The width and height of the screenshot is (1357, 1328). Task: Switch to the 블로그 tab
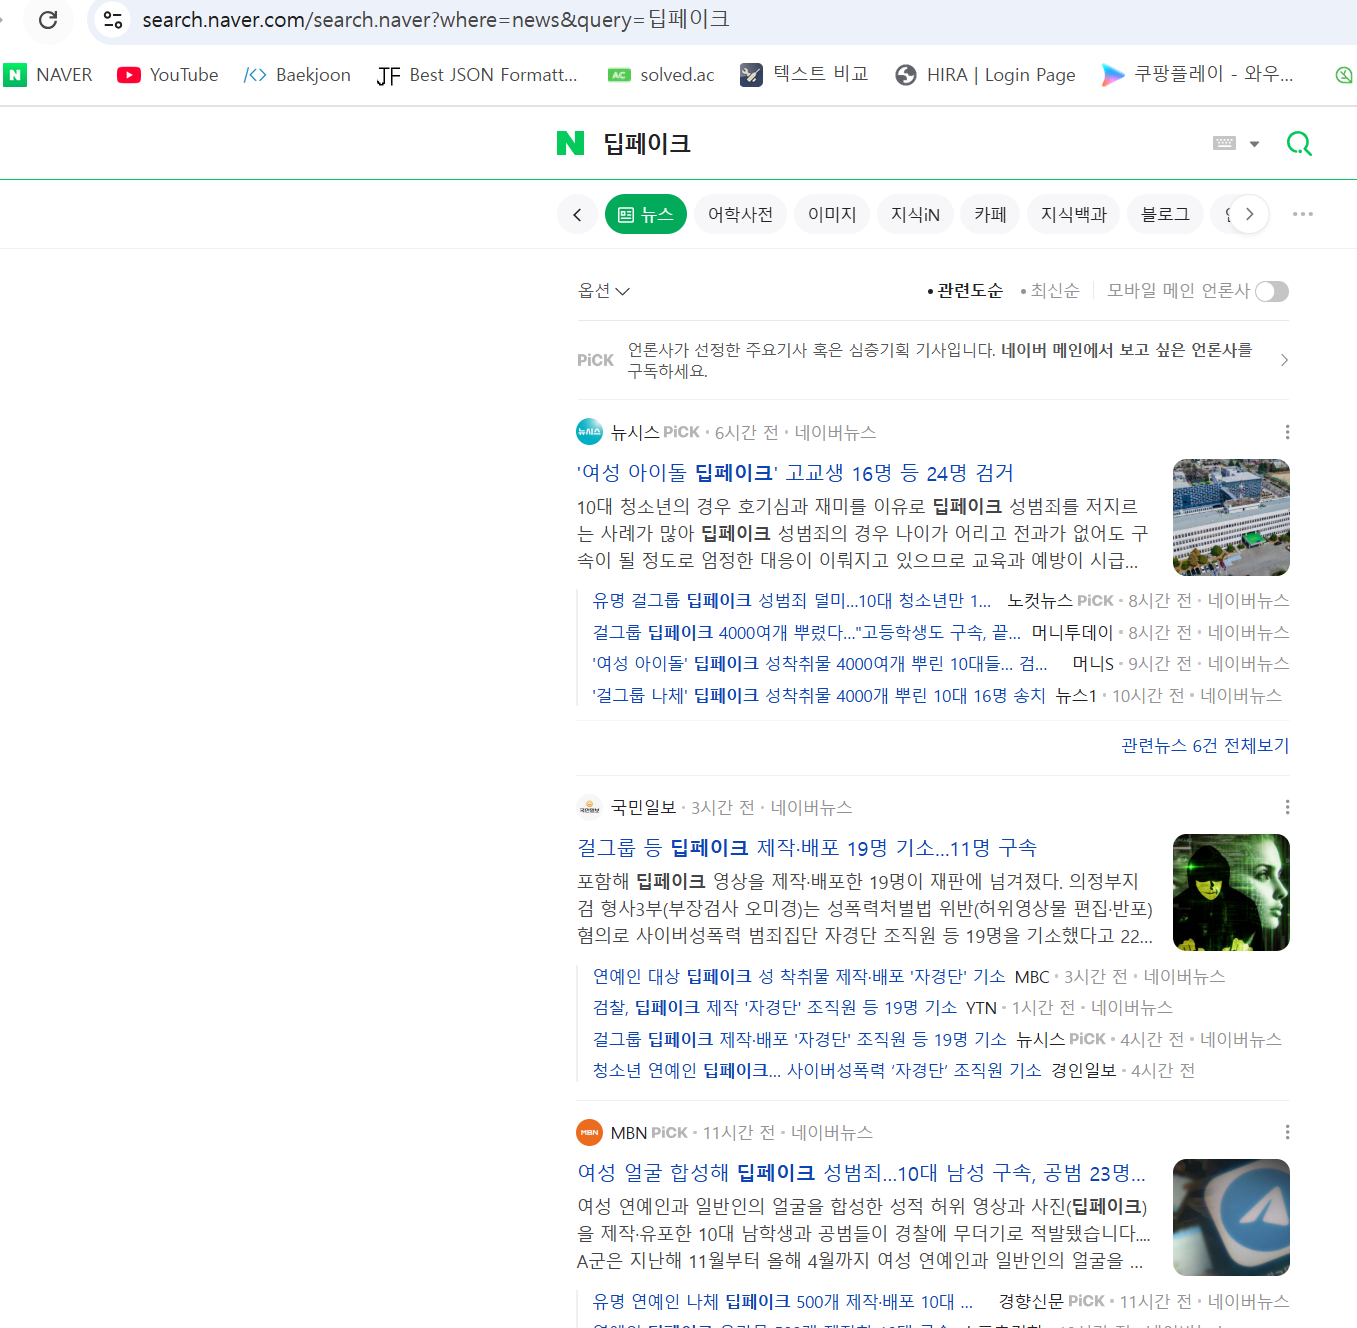point(1165,214)
